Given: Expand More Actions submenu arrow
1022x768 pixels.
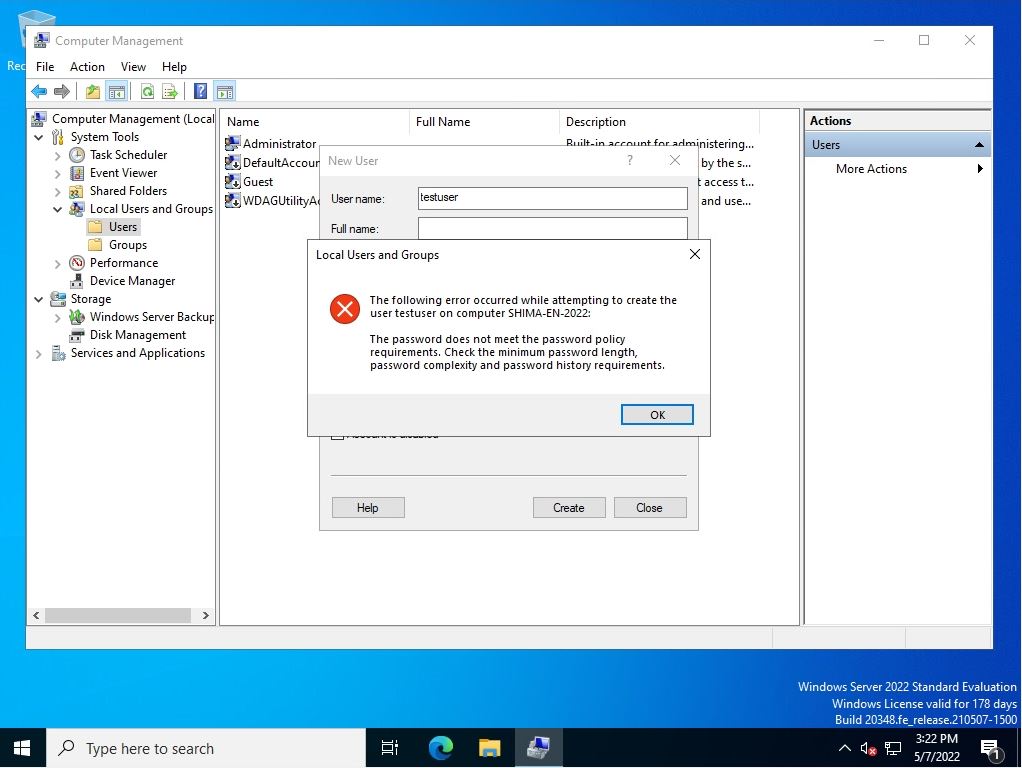Looking at the screenshot, I should (x=980, y=169).
